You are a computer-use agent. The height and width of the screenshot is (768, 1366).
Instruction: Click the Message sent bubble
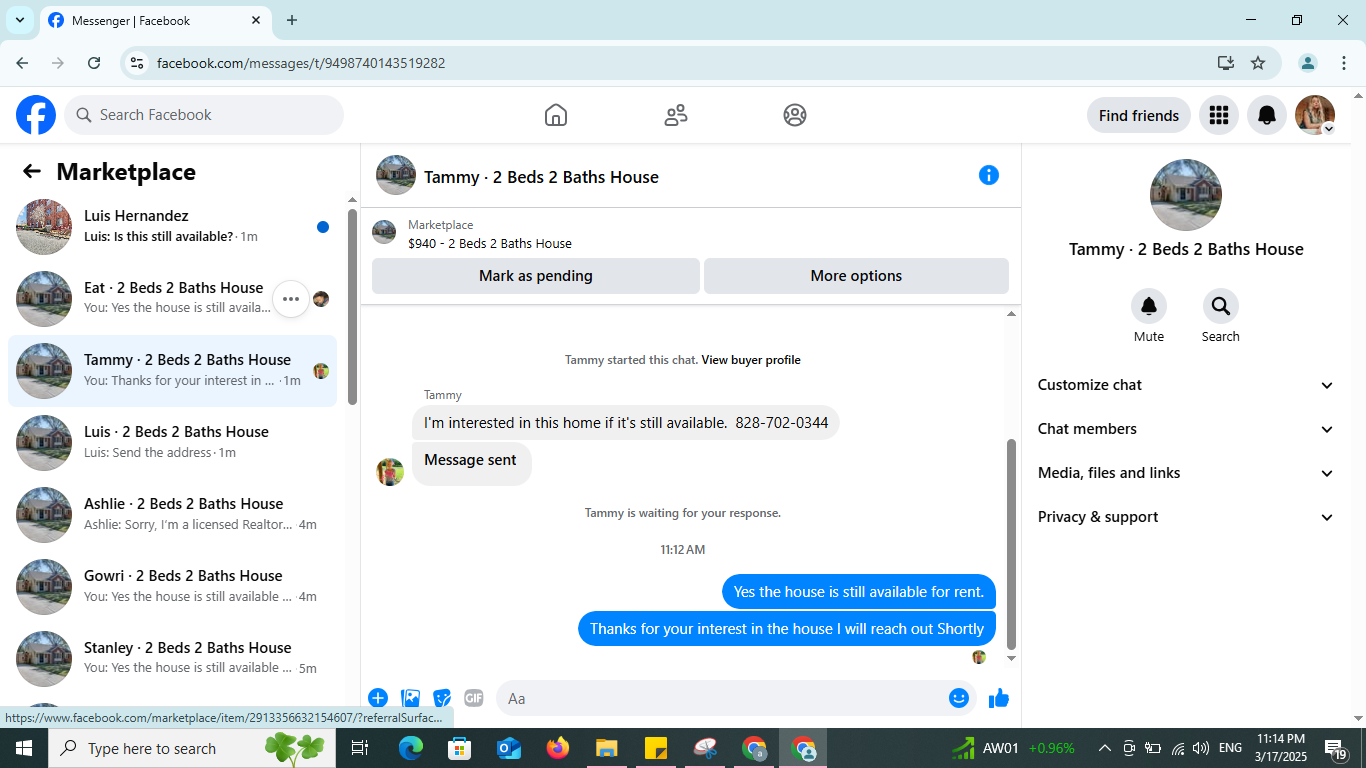pos(471,463)
